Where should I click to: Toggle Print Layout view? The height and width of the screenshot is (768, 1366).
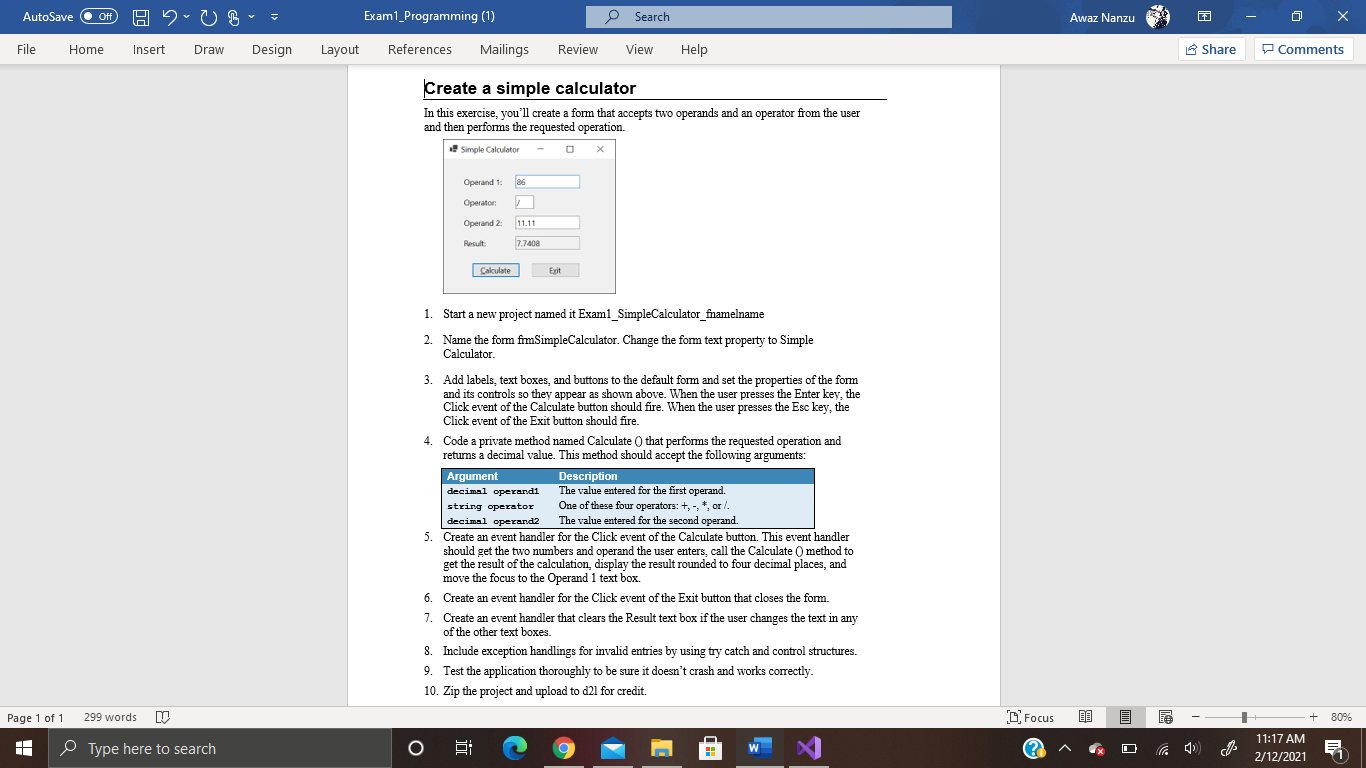(1125, 717)
